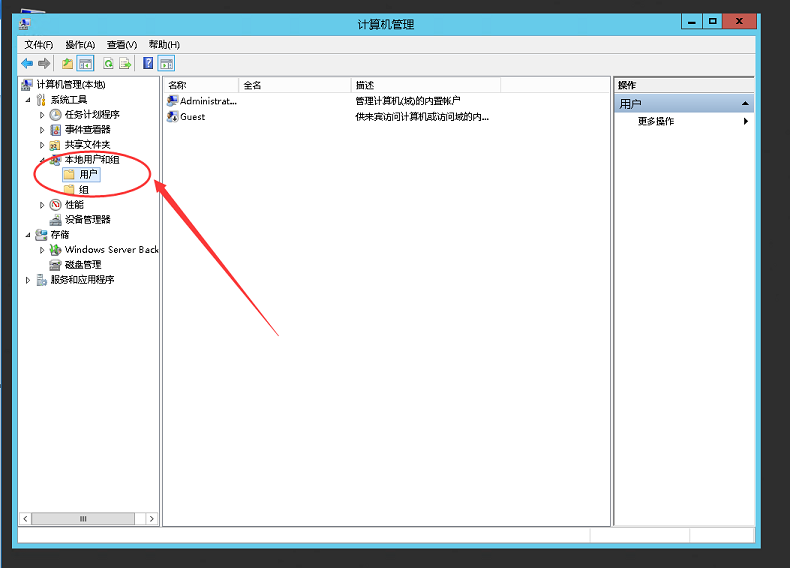Click the Windows Server Backup icon
Viewport: 790px width, 568px height.
(55, 249)
